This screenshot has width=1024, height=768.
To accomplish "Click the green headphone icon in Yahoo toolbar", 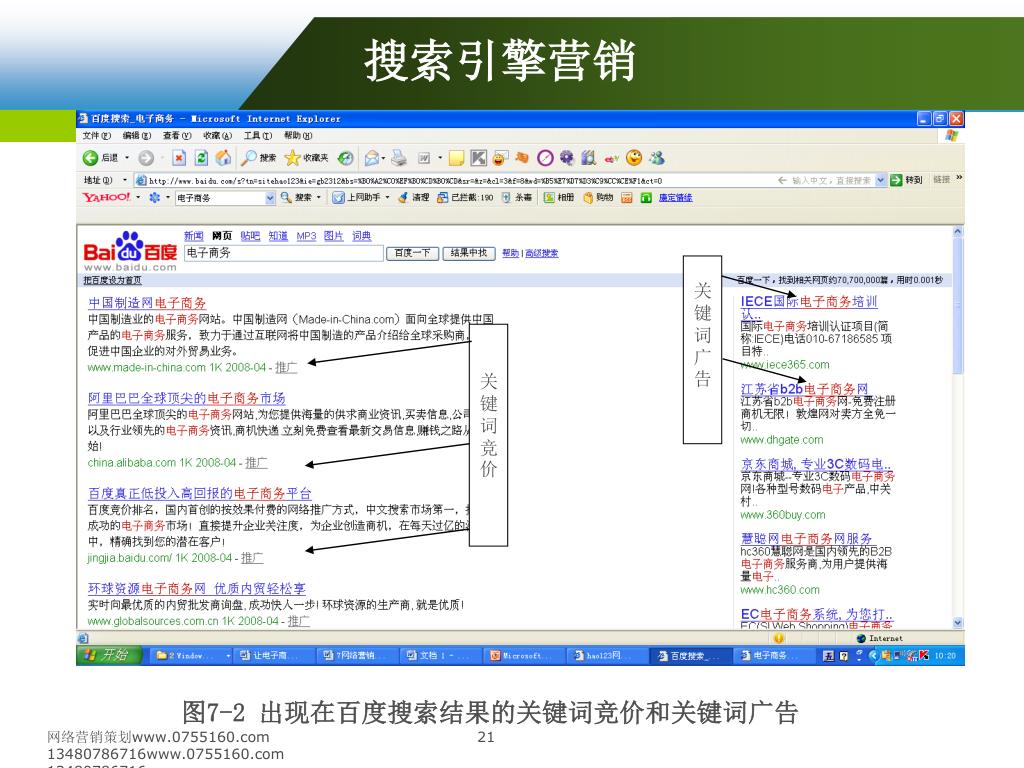I will [x=646, y=197].
